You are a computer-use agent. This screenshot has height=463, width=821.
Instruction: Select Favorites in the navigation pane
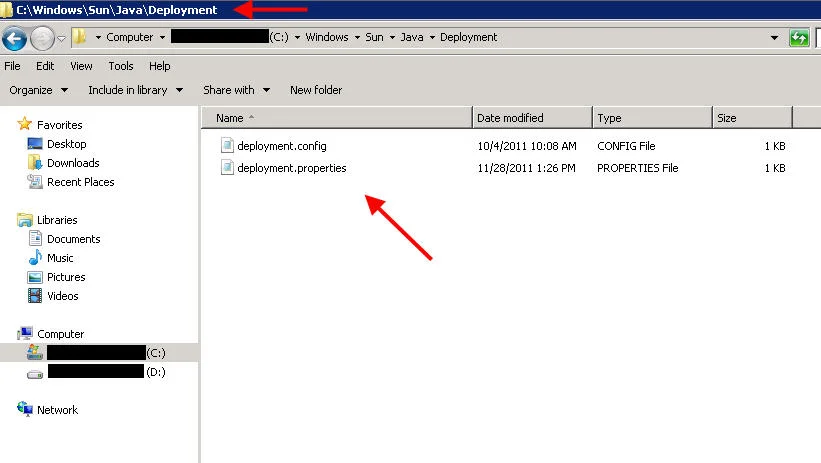point(60,125)
